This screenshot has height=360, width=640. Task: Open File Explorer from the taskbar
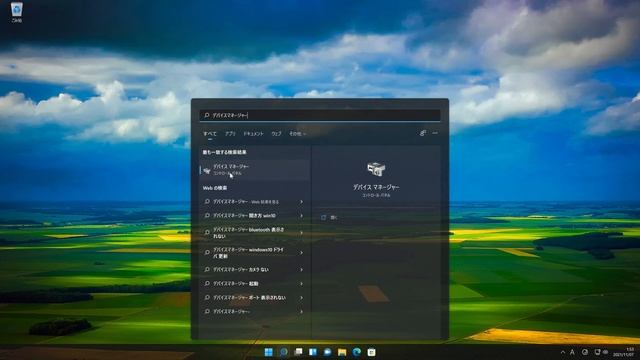342,352
